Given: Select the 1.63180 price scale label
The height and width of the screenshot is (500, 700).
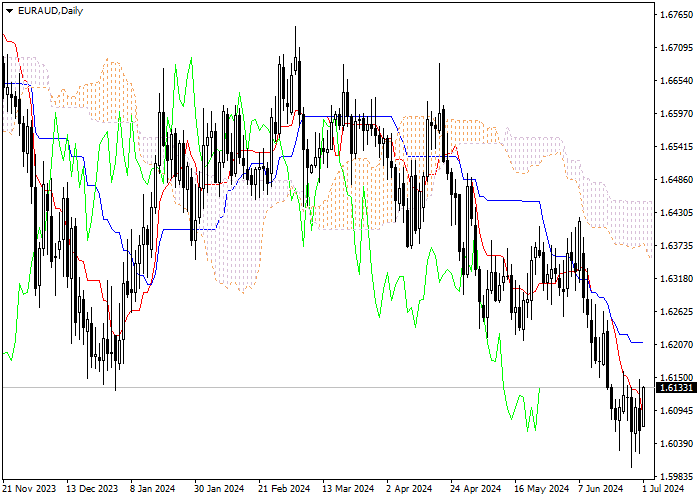Looking at the screenshot, I should pyautogui.click(x=676, y=279).
